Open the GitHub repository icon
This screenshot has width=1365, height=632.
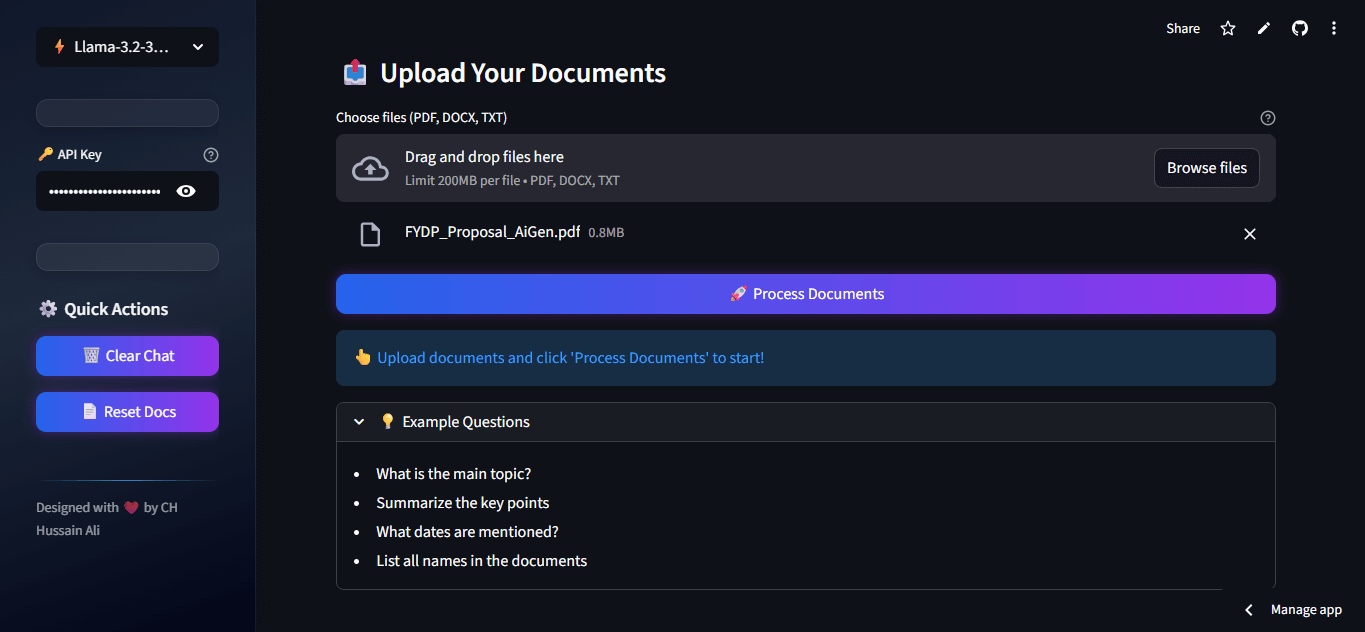point(1299,28)
